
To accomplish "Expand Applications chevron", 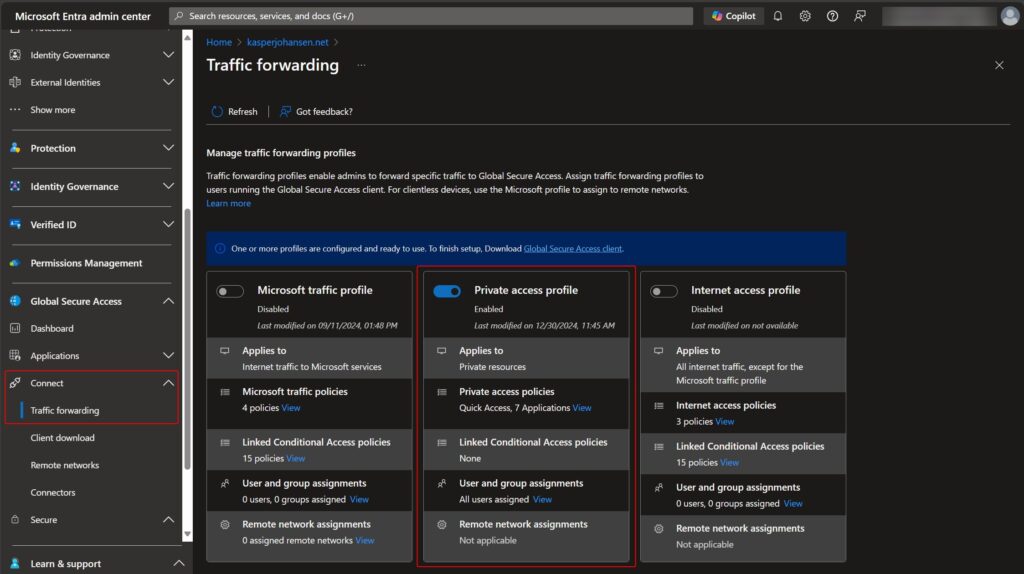I will tap(168, 356).
